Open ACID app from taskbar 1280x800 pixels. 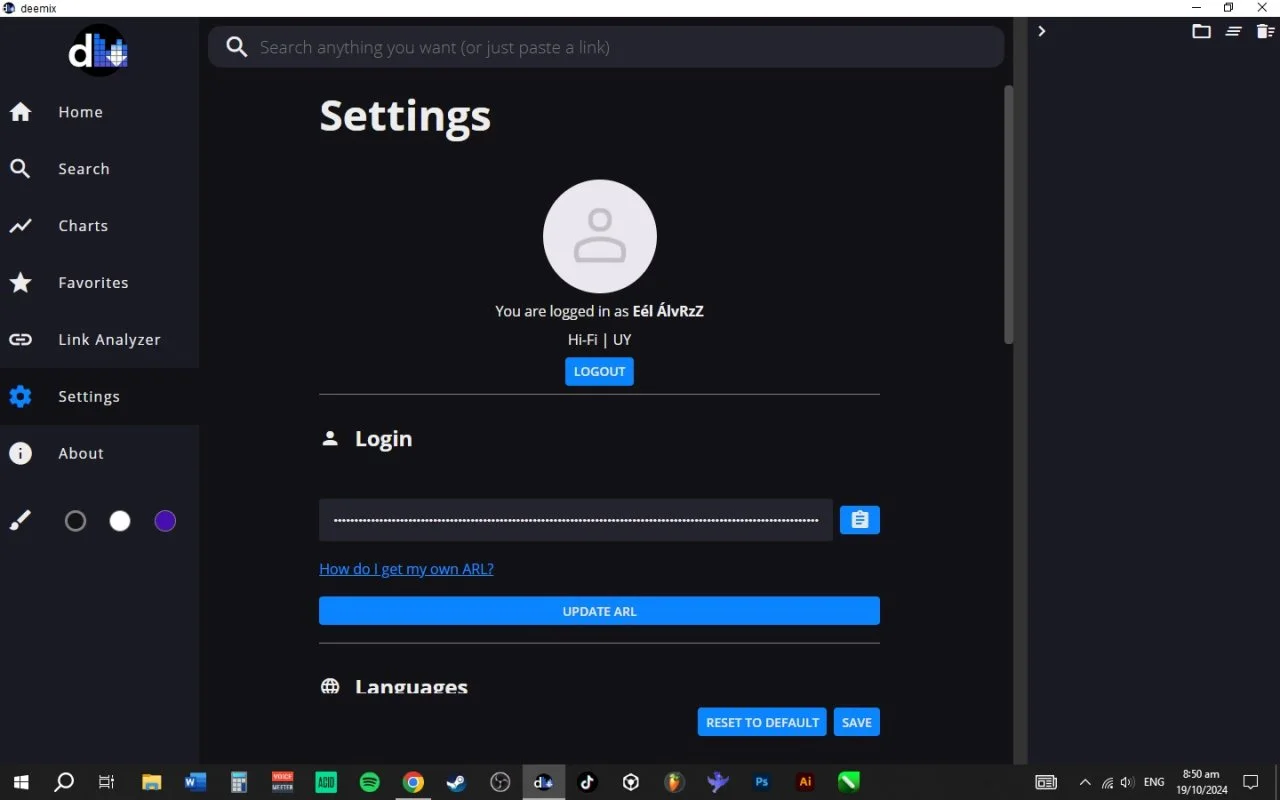point(326,782)
